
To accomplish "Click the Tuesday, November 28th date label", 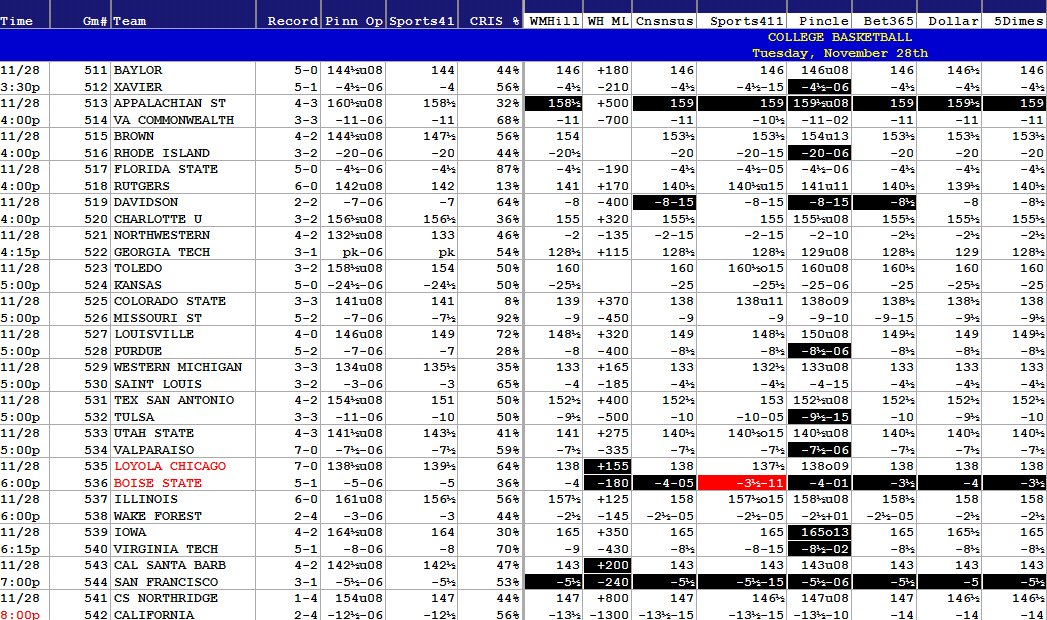I will click(839, 53).
